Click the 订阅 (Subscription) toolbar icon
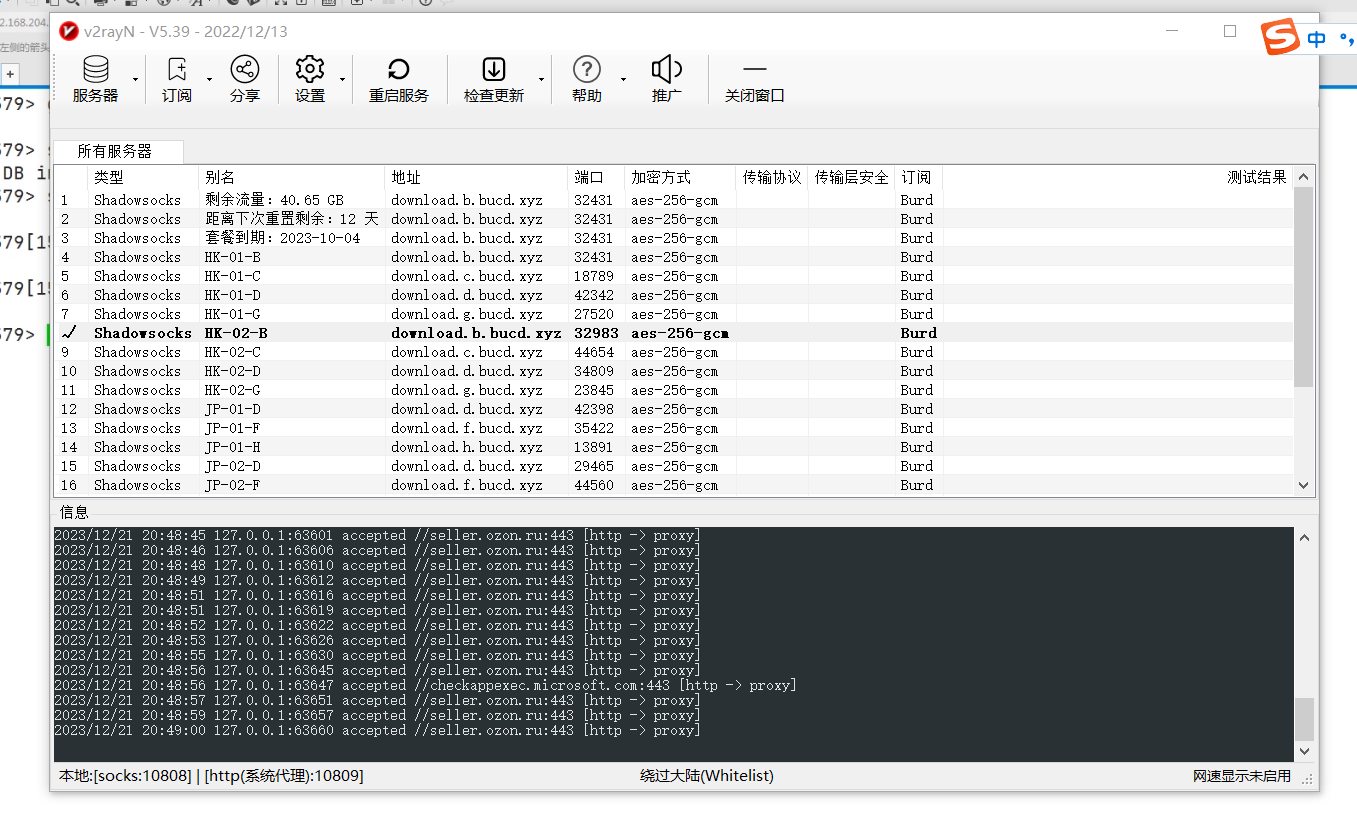 click(x=177, y=70)
